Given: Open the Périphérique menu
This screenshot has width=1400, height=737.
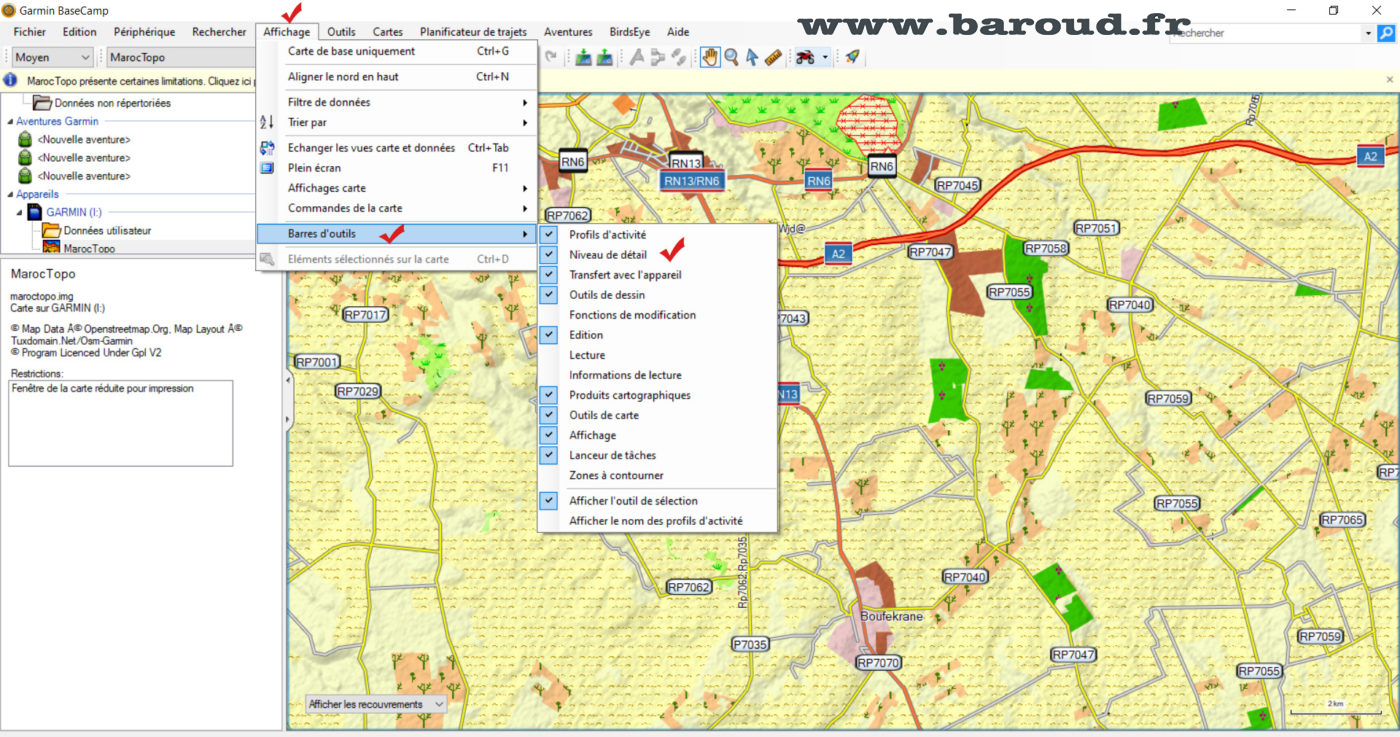Looking at the screenshot, I should point(144,32).
